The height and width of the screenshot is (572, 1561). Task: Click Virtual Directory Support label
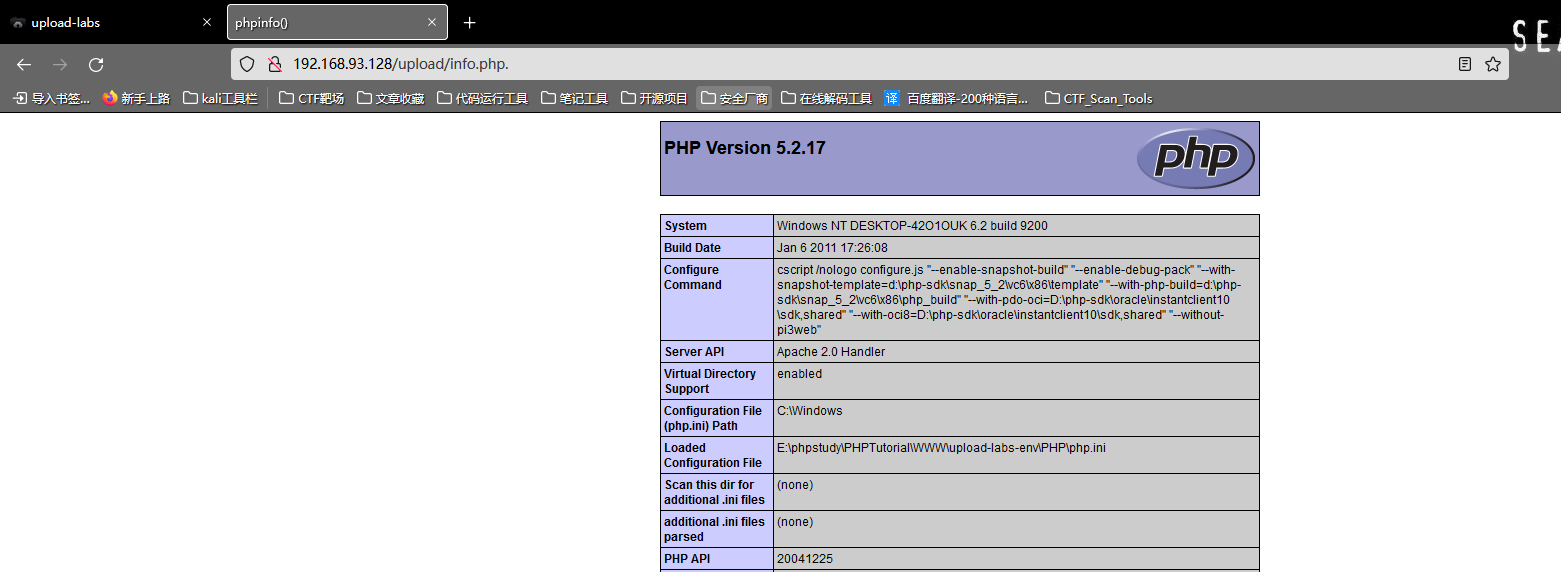click(710, 381)
